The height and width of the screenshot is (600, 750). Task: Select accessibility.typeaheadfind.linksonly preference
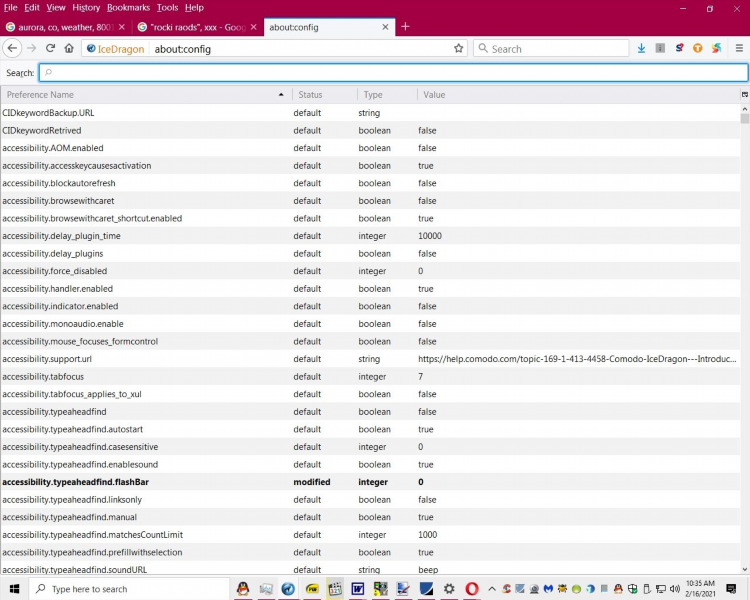[x=370, y=500]
